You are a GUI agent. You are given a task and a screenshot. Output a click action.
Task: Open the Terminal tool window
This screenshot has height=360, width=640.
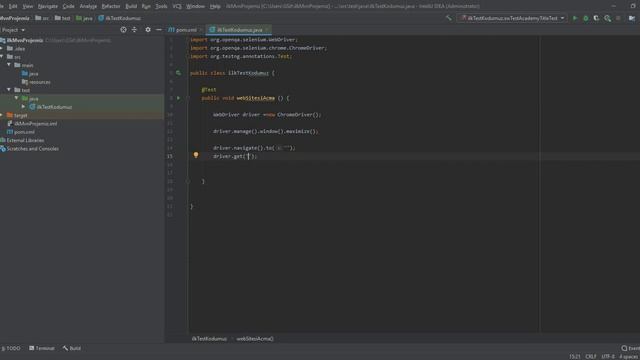pyautogui.click(x=42, y=348)
